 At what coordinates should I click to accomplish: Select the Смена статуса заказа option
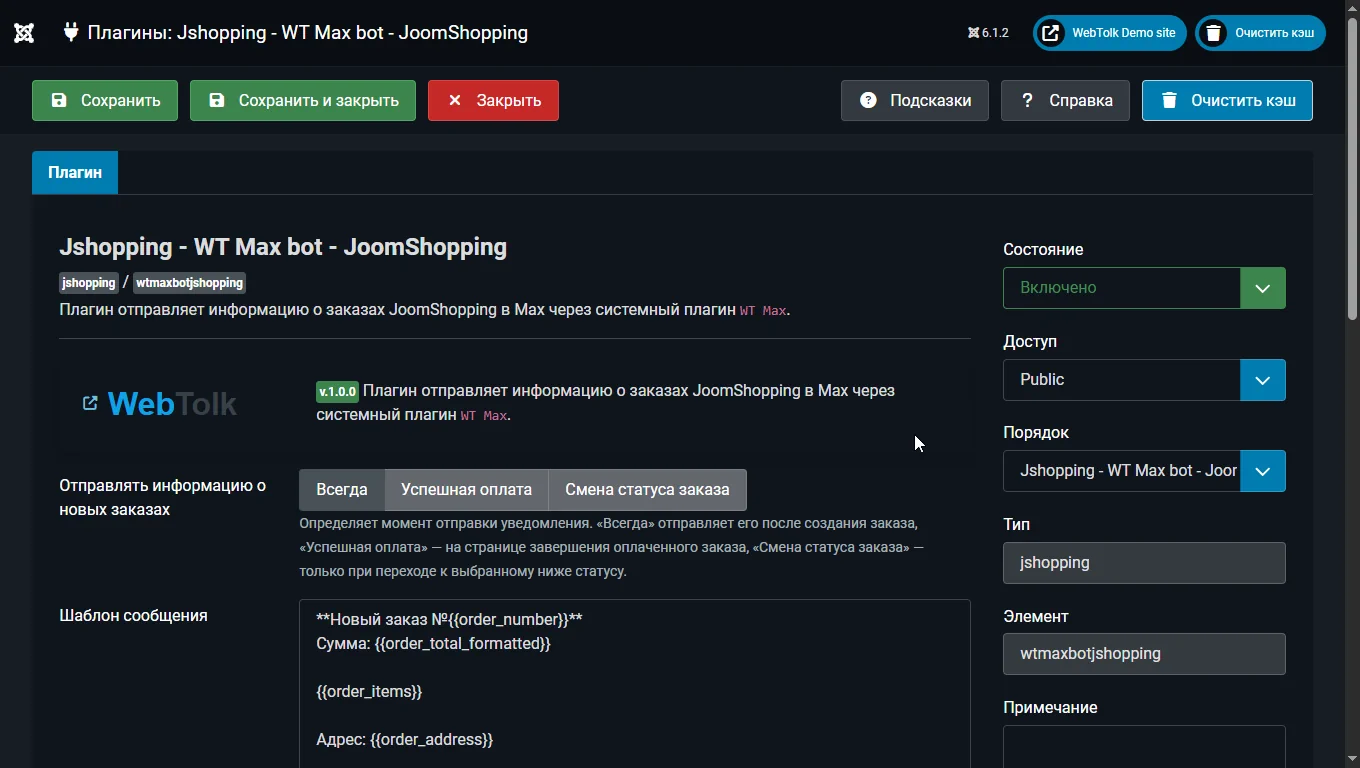[x=647, y=490]
